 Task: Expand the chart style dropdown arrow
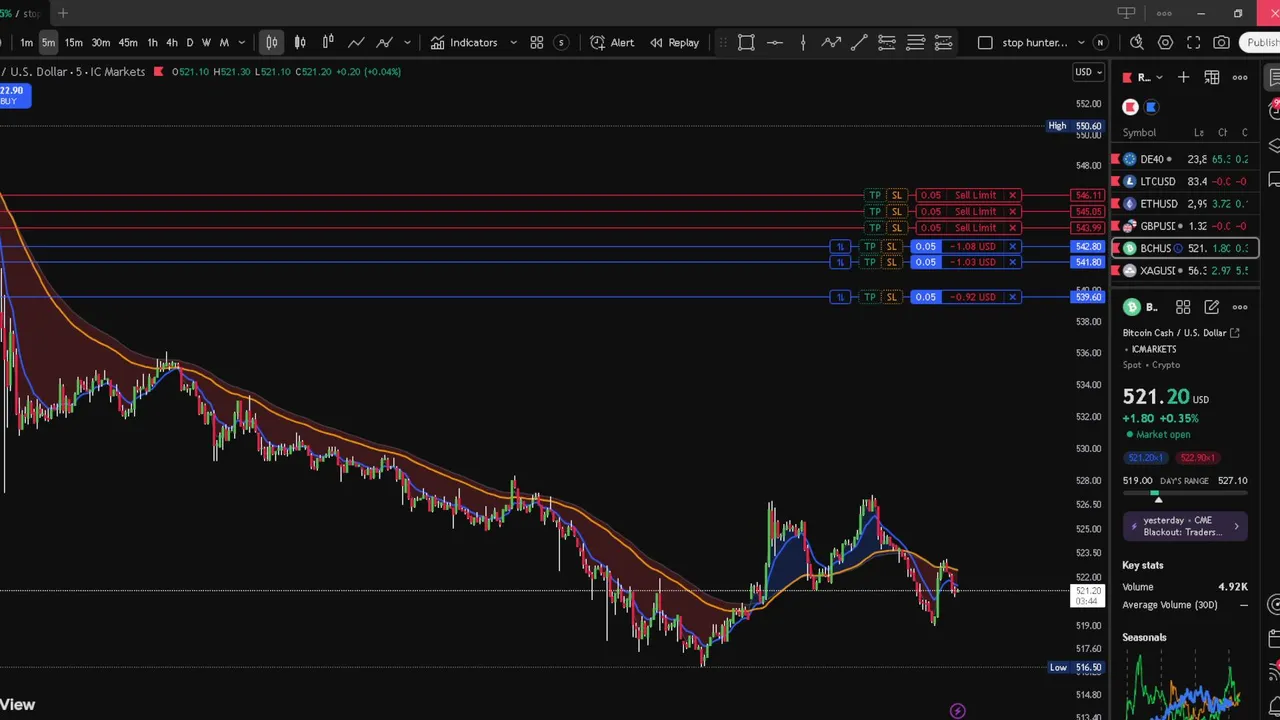click(x=407, y=42)
